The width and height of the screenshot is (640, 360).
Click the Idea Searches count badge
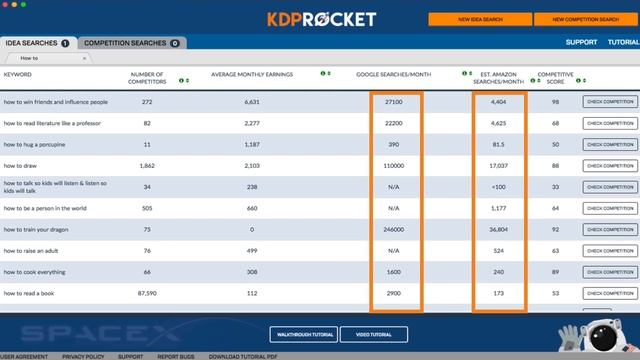pos(65,43)
